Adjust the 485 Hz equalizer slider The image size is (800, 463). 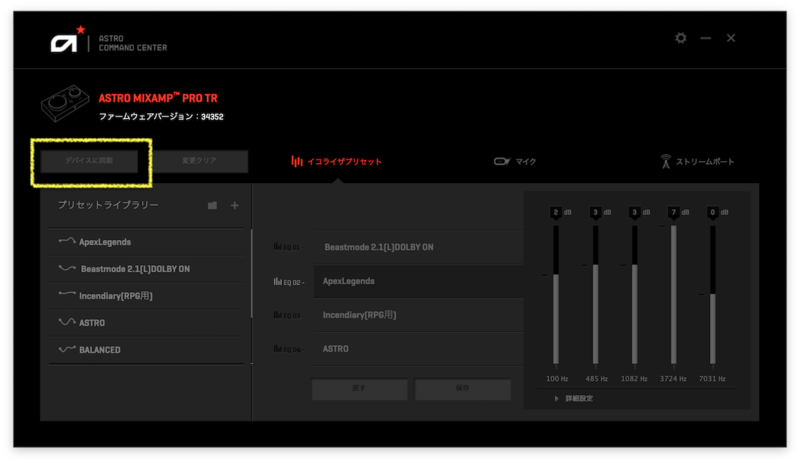pos(595,295)
